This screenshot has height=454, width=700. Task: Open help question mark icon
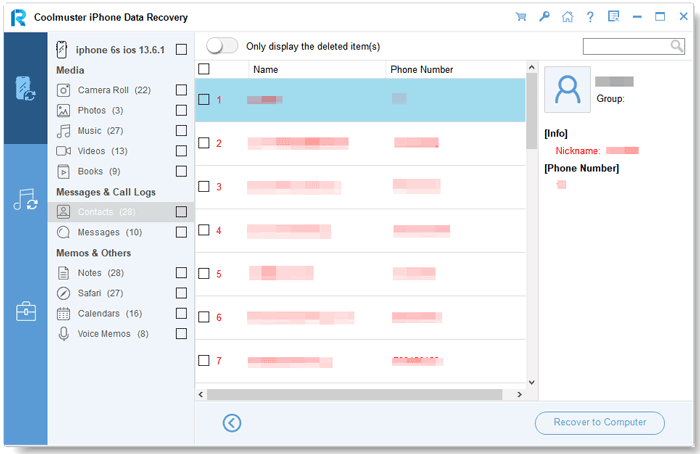590,17
